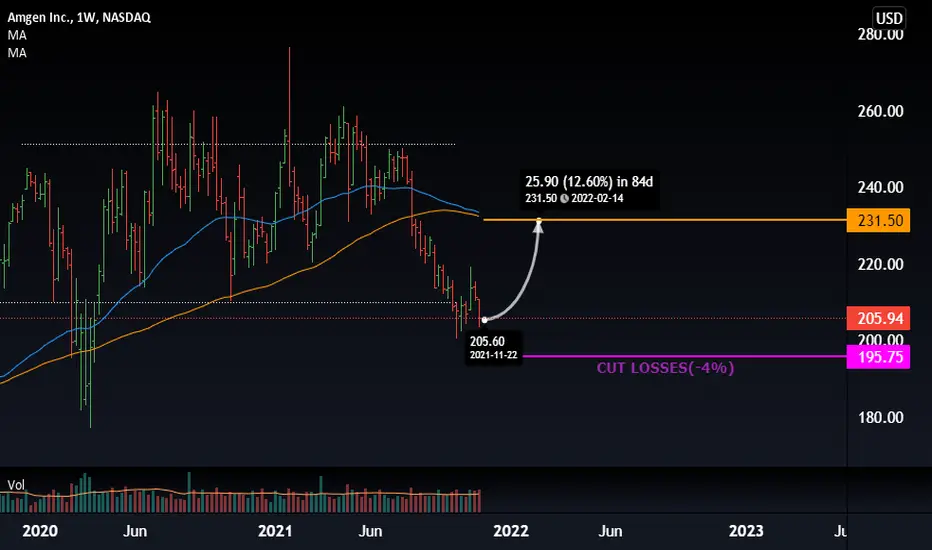Click the 260.00 price axis label
Screen dimensions: 932x550
point(880,111)
